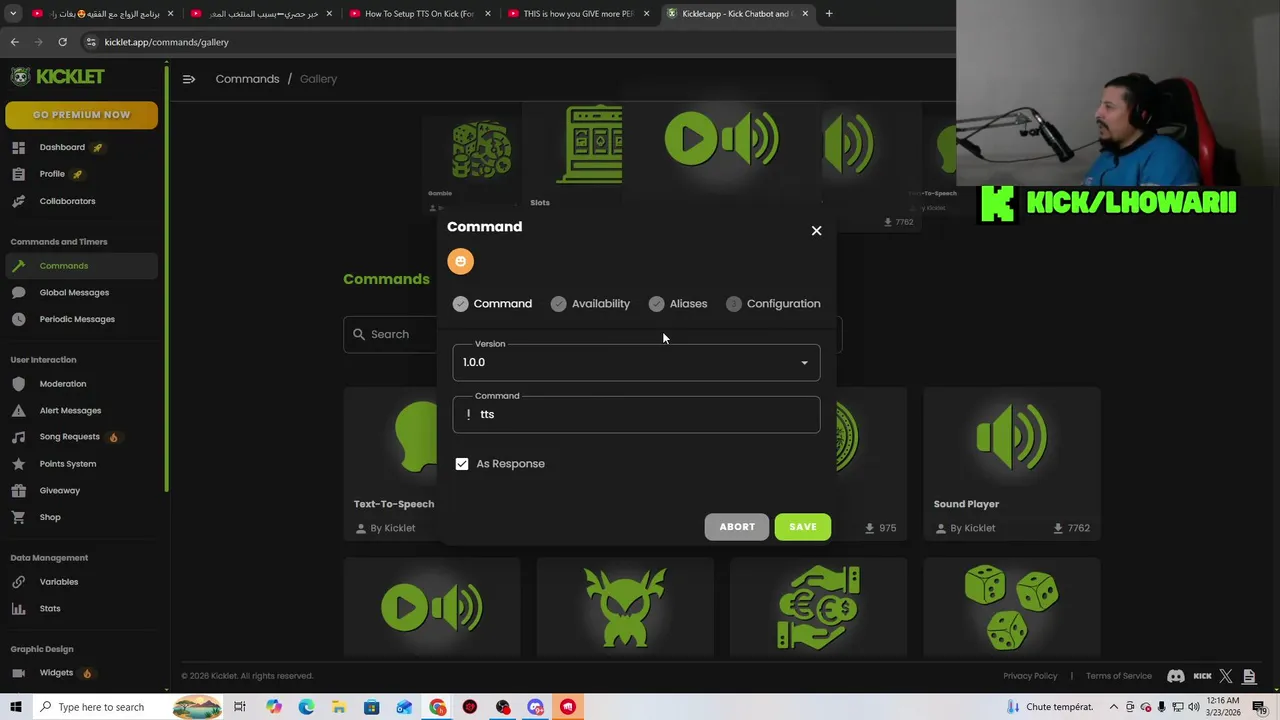
Task: Open Task View on the taskbar
Action: pos(240,707)
